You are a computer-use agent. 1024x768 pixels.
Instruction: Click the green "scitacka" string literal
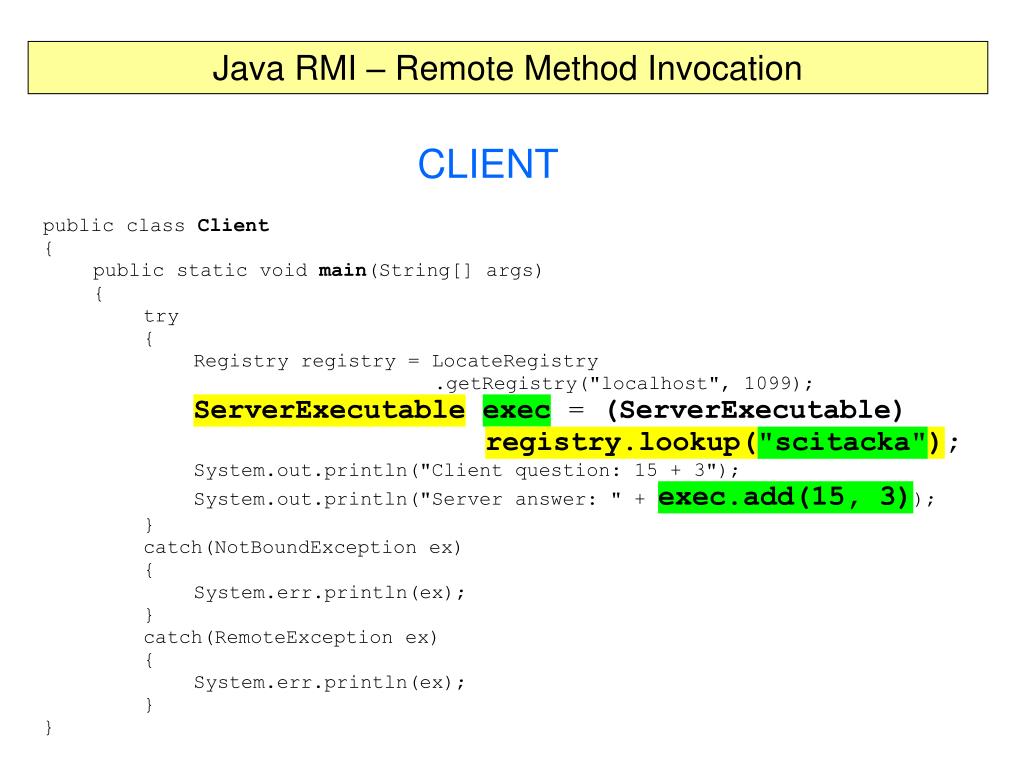click(842, 443)
